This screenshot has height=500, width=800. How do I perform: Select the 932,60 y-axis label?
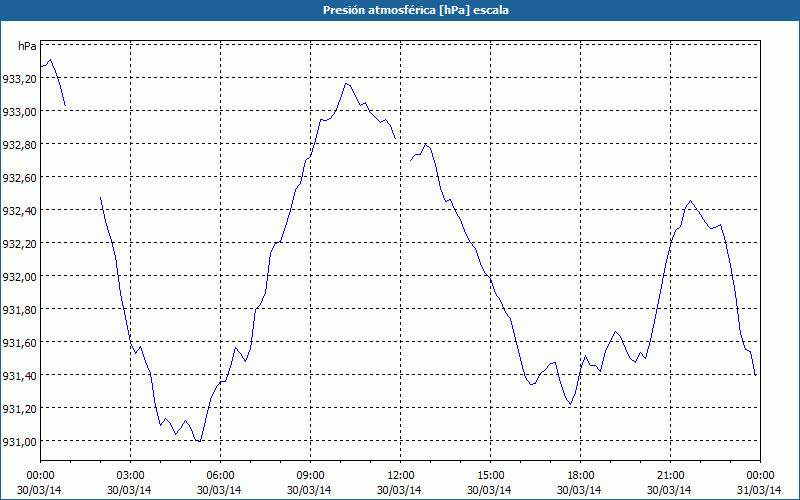click(x=19, y=178)
